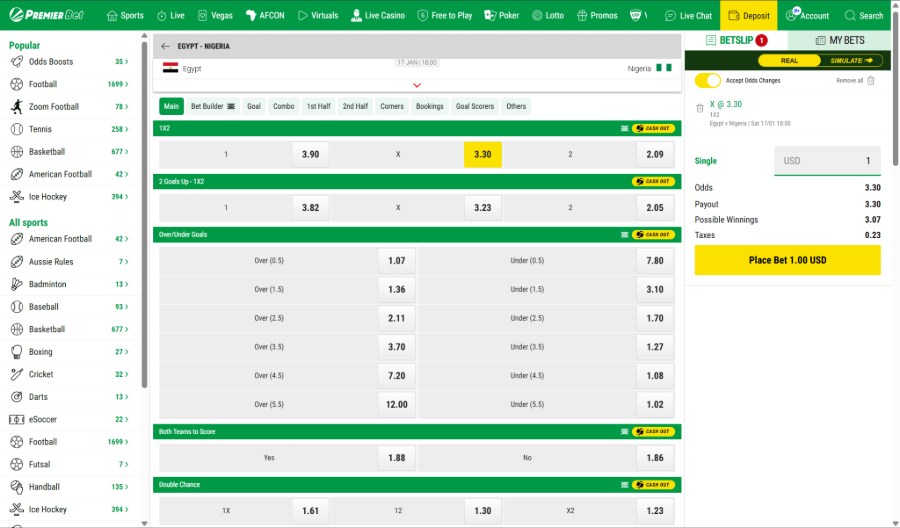Select 2 Goals Up X odds 3.23
Screen dimensions: 900x528
(x=483, y=208)
